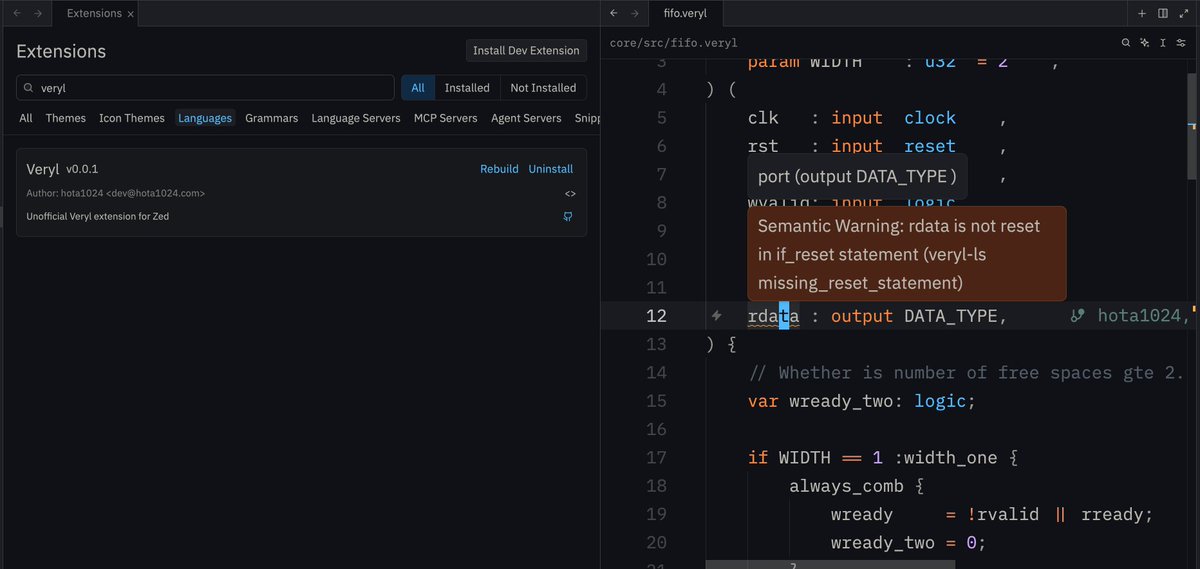Click the Install Dev Extension button
Image resolution: width=1200 pixels, height=569 pixels.
pyautogui.click(x=526, y=50)
